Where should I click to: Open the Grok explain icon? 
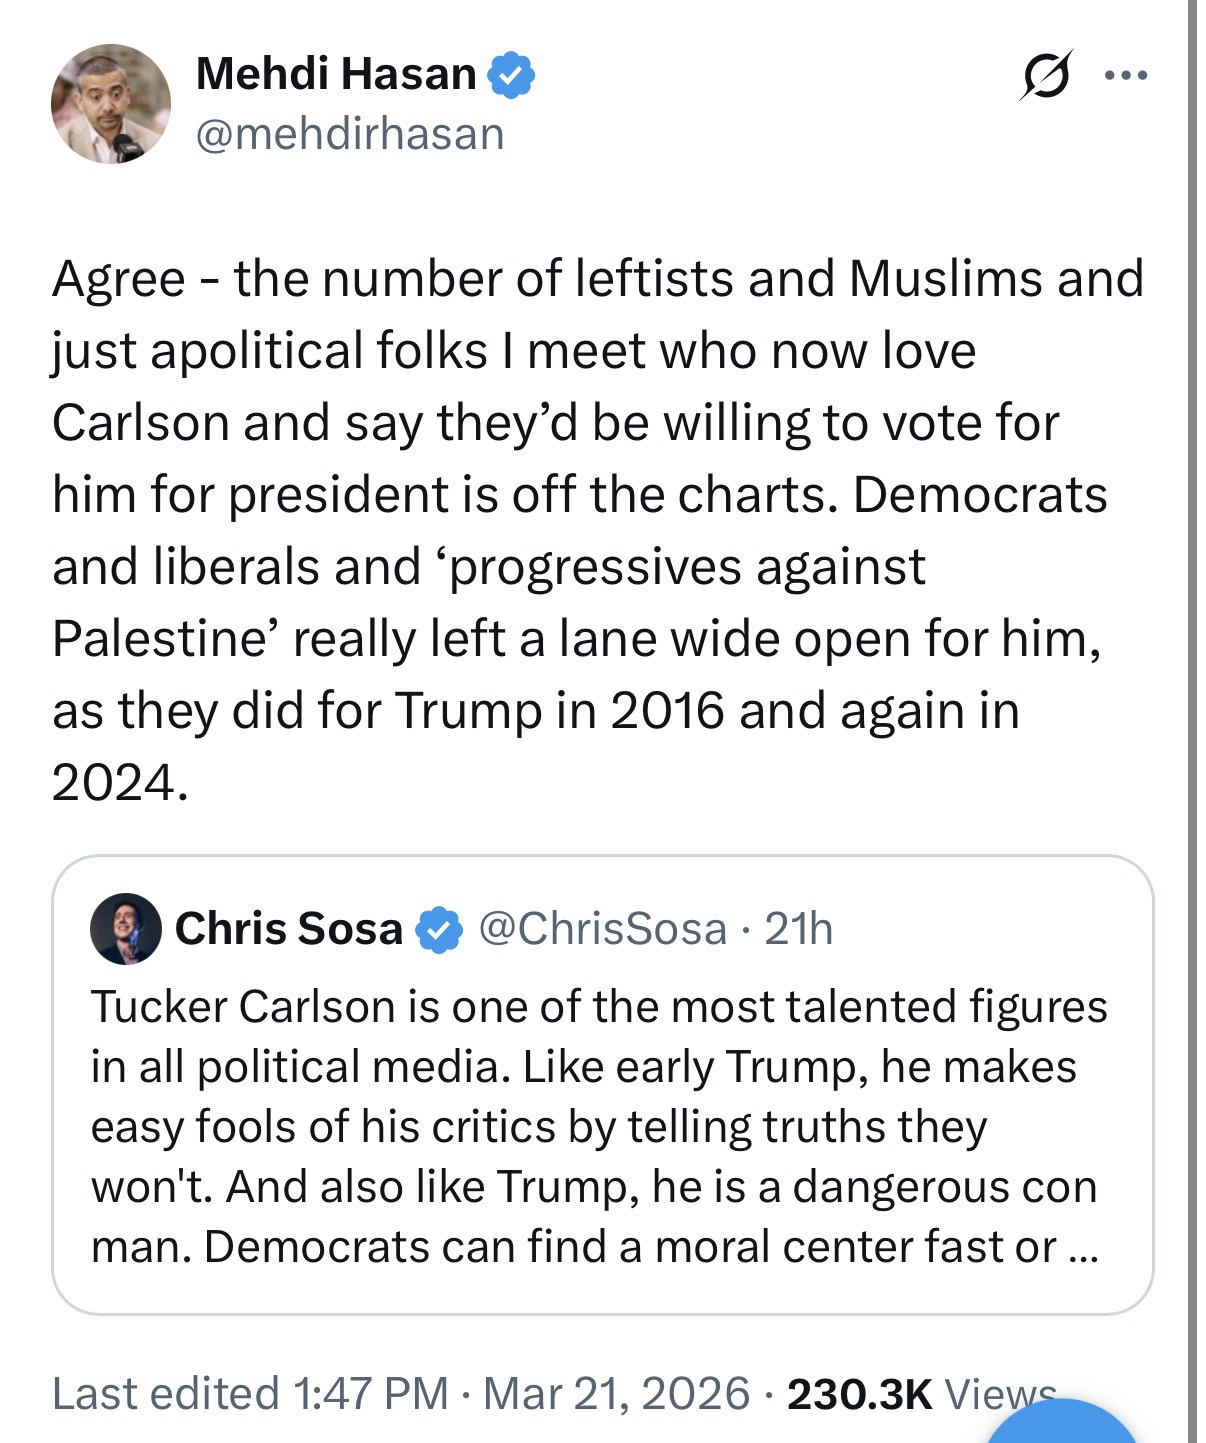click(x=1046, y=75)
